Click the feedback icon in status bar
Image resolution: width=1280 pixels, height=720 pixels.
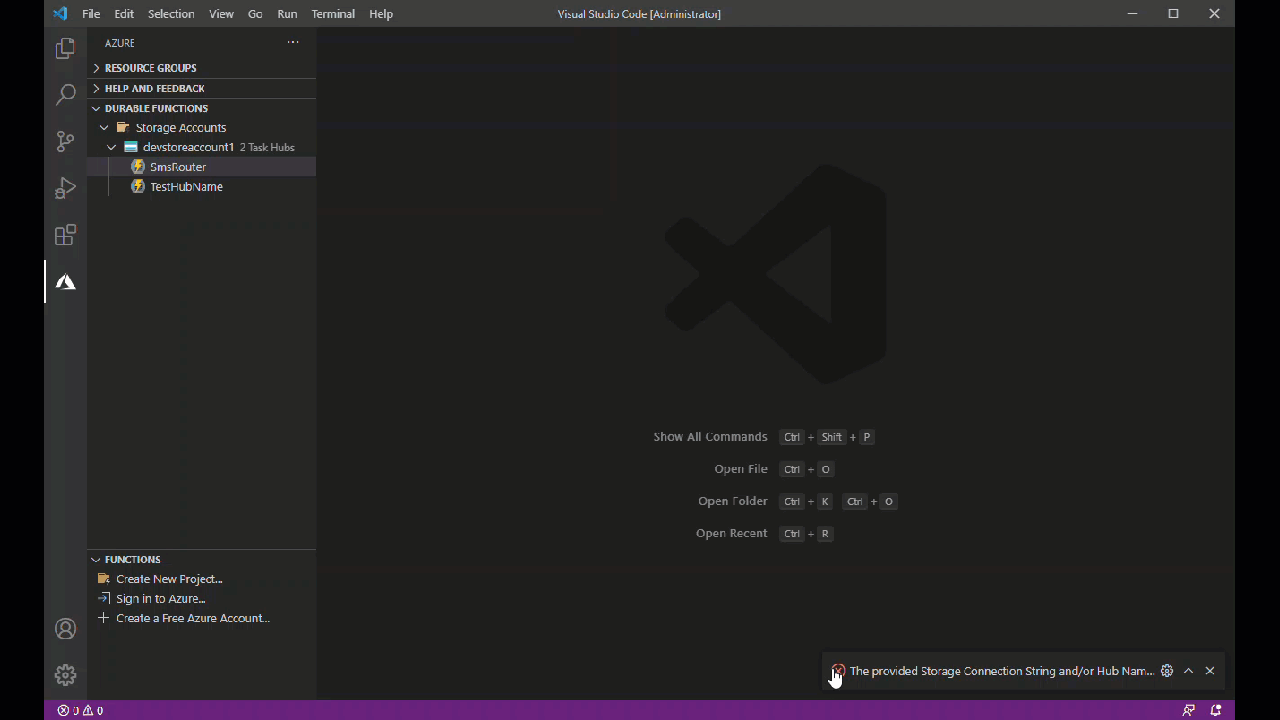(1188, 710)
